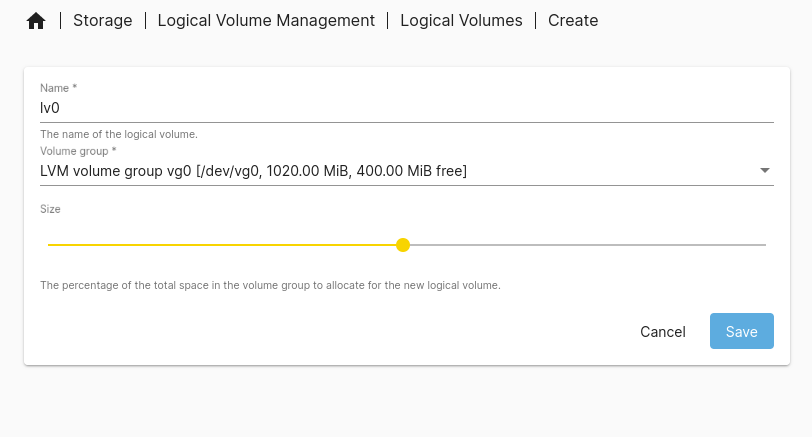Grab the yellow Size slider handle

(403, 245)
